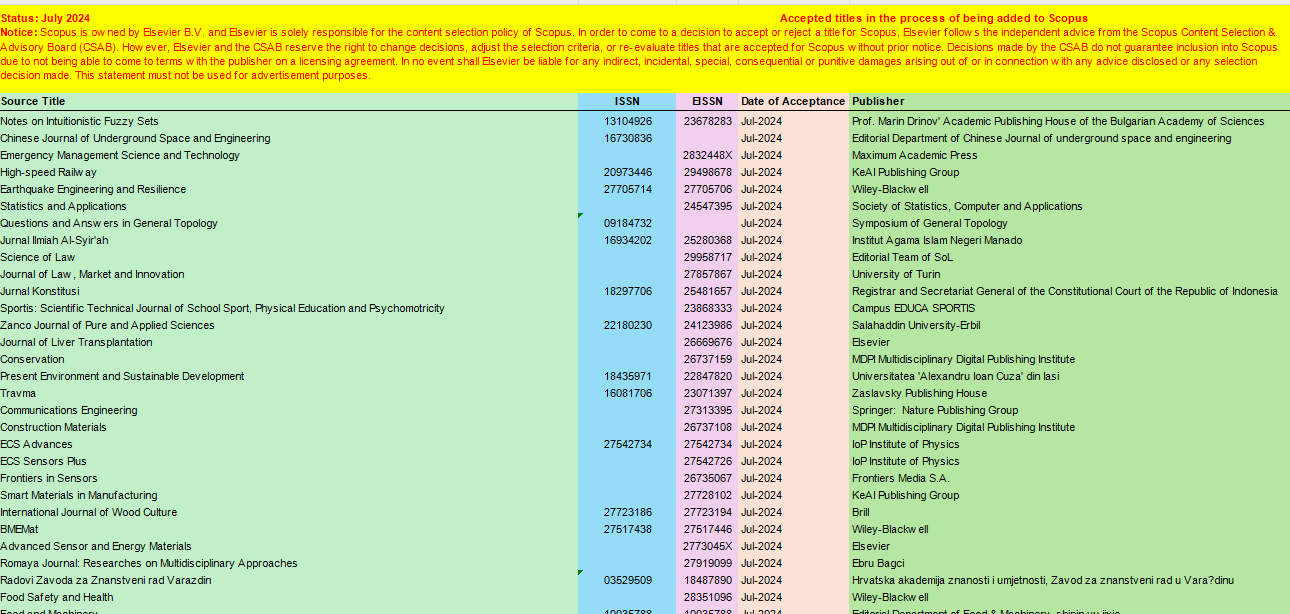Select the 'University of Turin' publisher cell
The width and height of the screenshot is (1290, 614).
(x=1069, y=274)
